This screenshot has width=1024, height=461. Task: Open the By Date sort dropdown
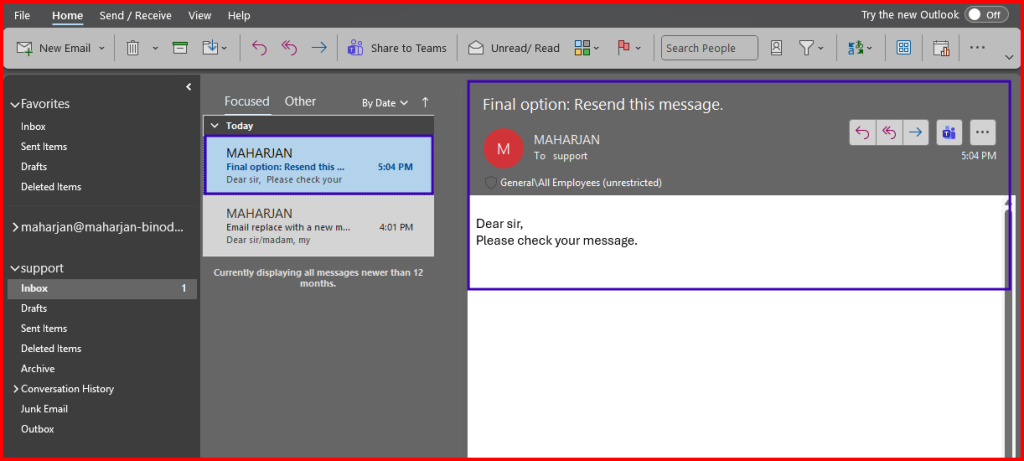(384, 103)
